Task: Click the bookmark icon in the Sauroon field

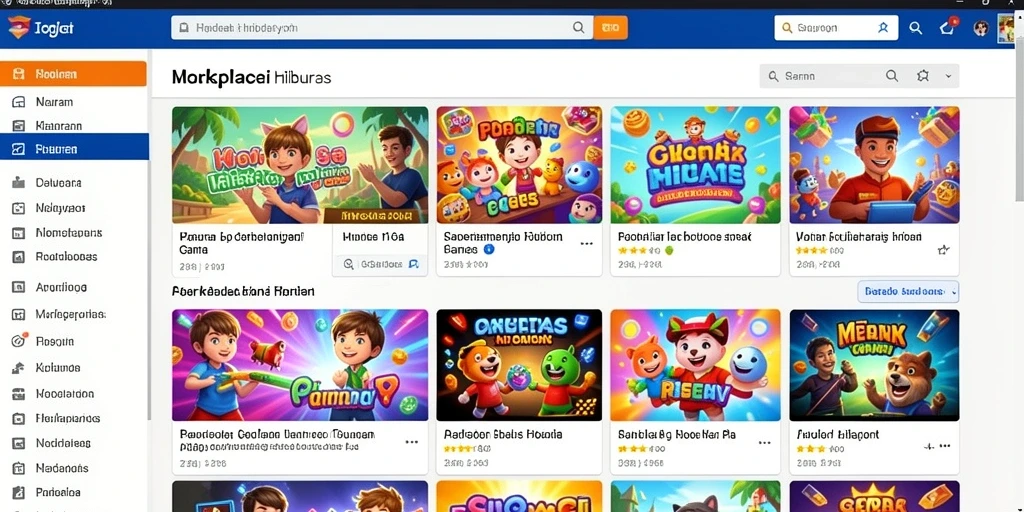Action: [883, 28]
